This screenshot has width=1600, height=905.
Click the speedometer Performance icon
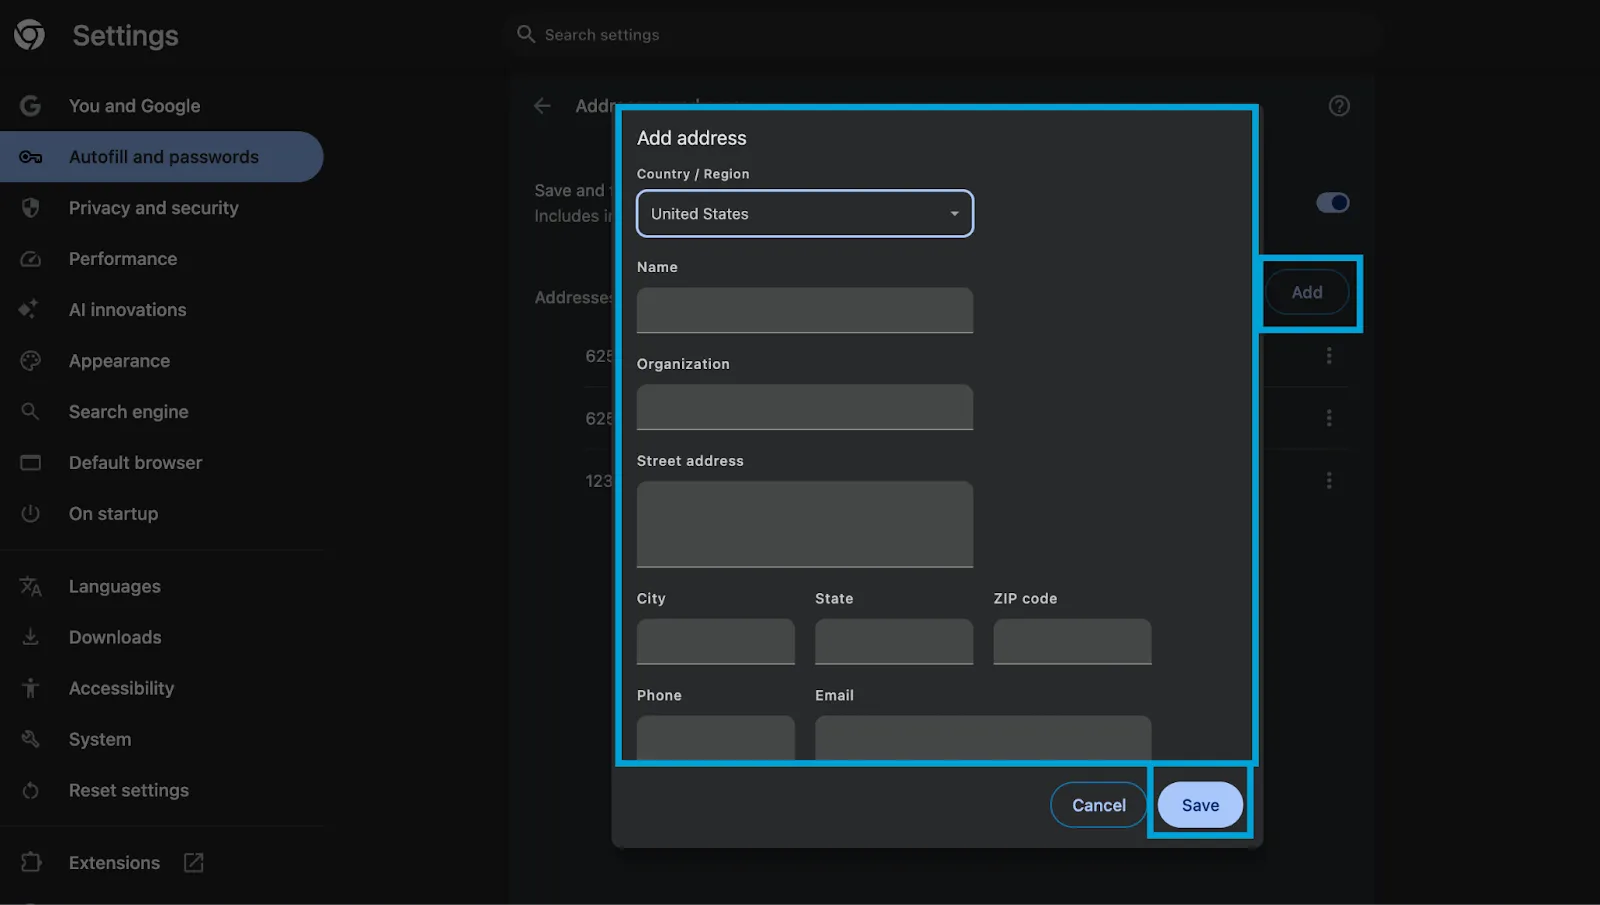click(x=31, y=259)
